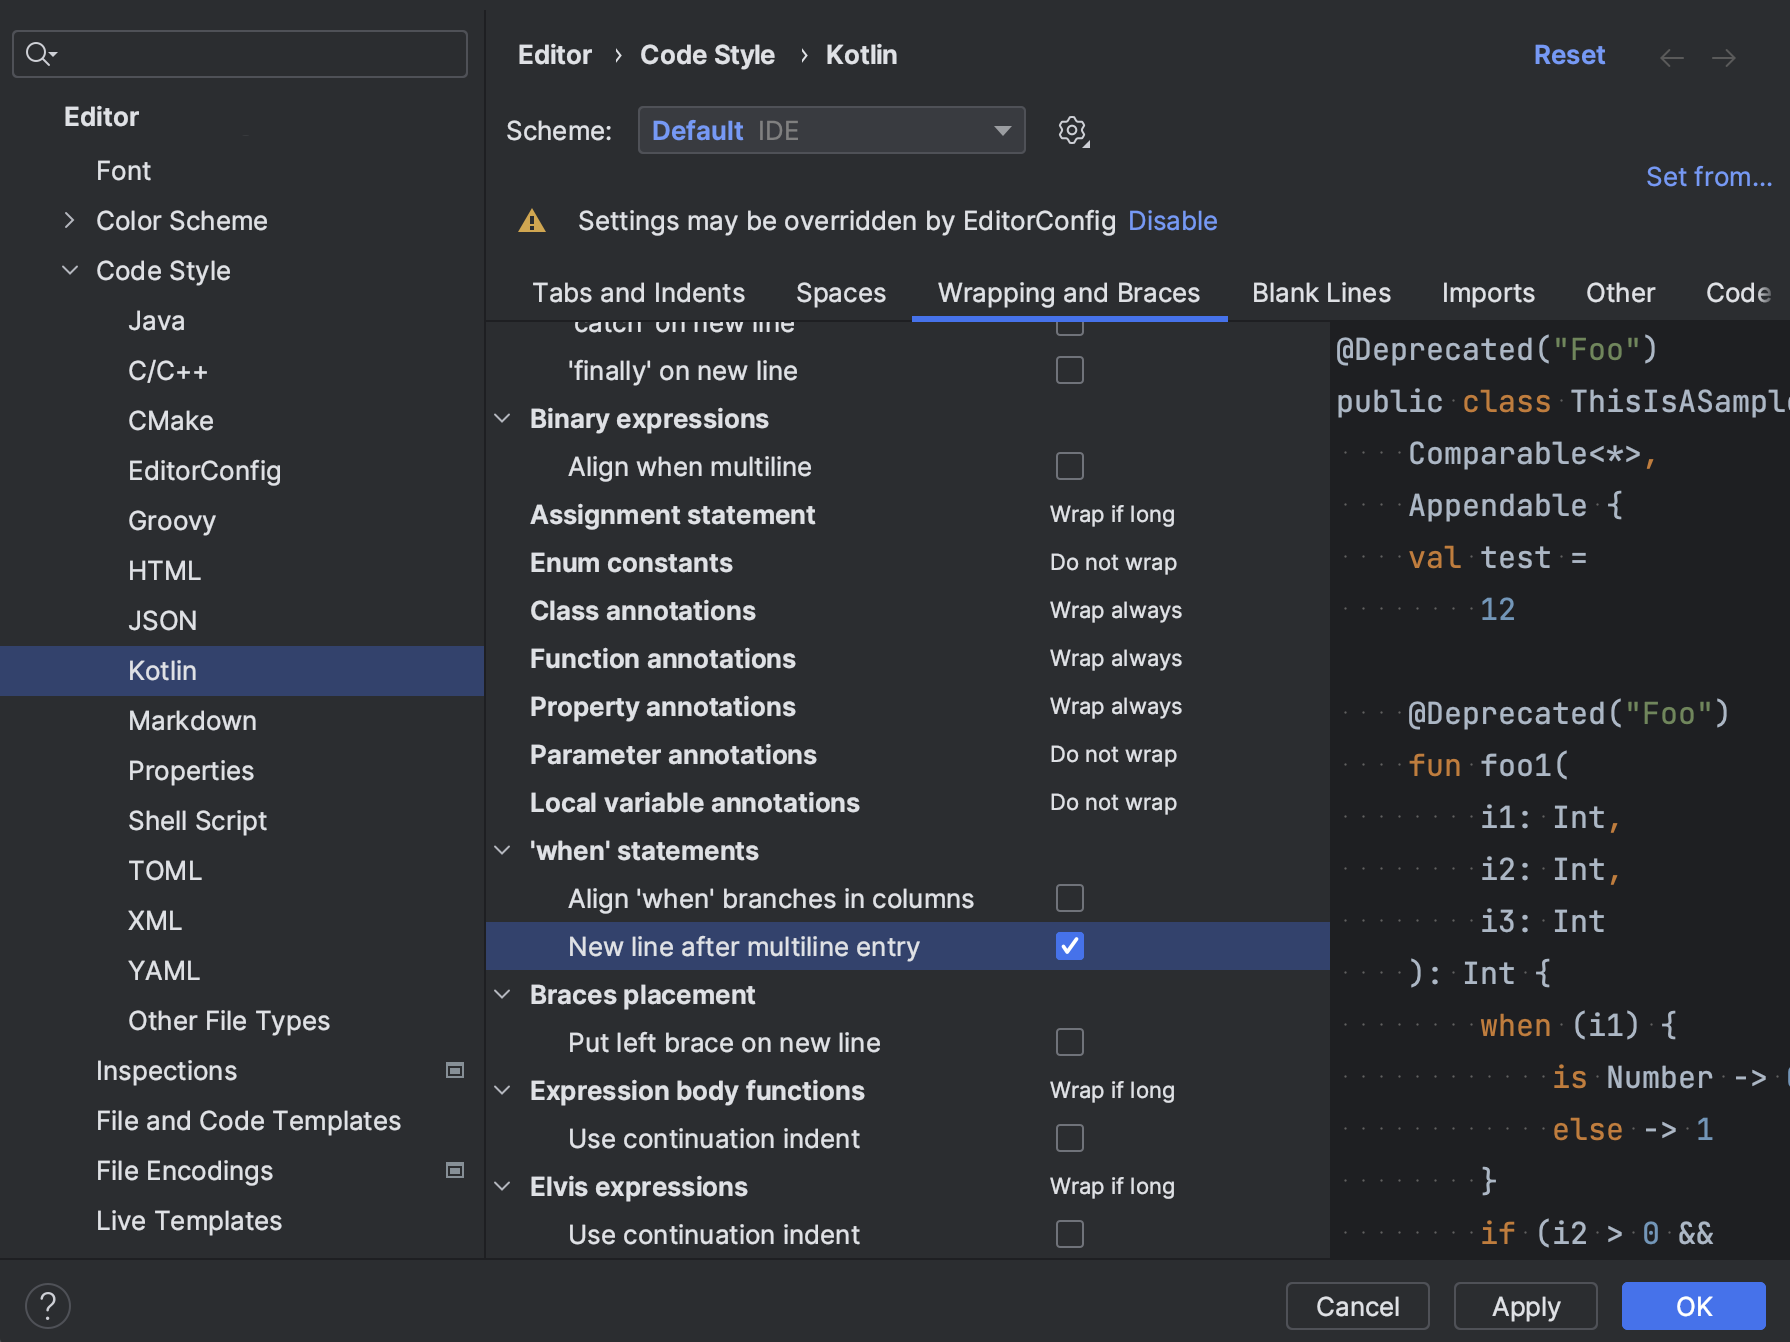Click the Apply button
The width and height of the screenshot is (1790, 1342).
(x=1525, y=1306)
